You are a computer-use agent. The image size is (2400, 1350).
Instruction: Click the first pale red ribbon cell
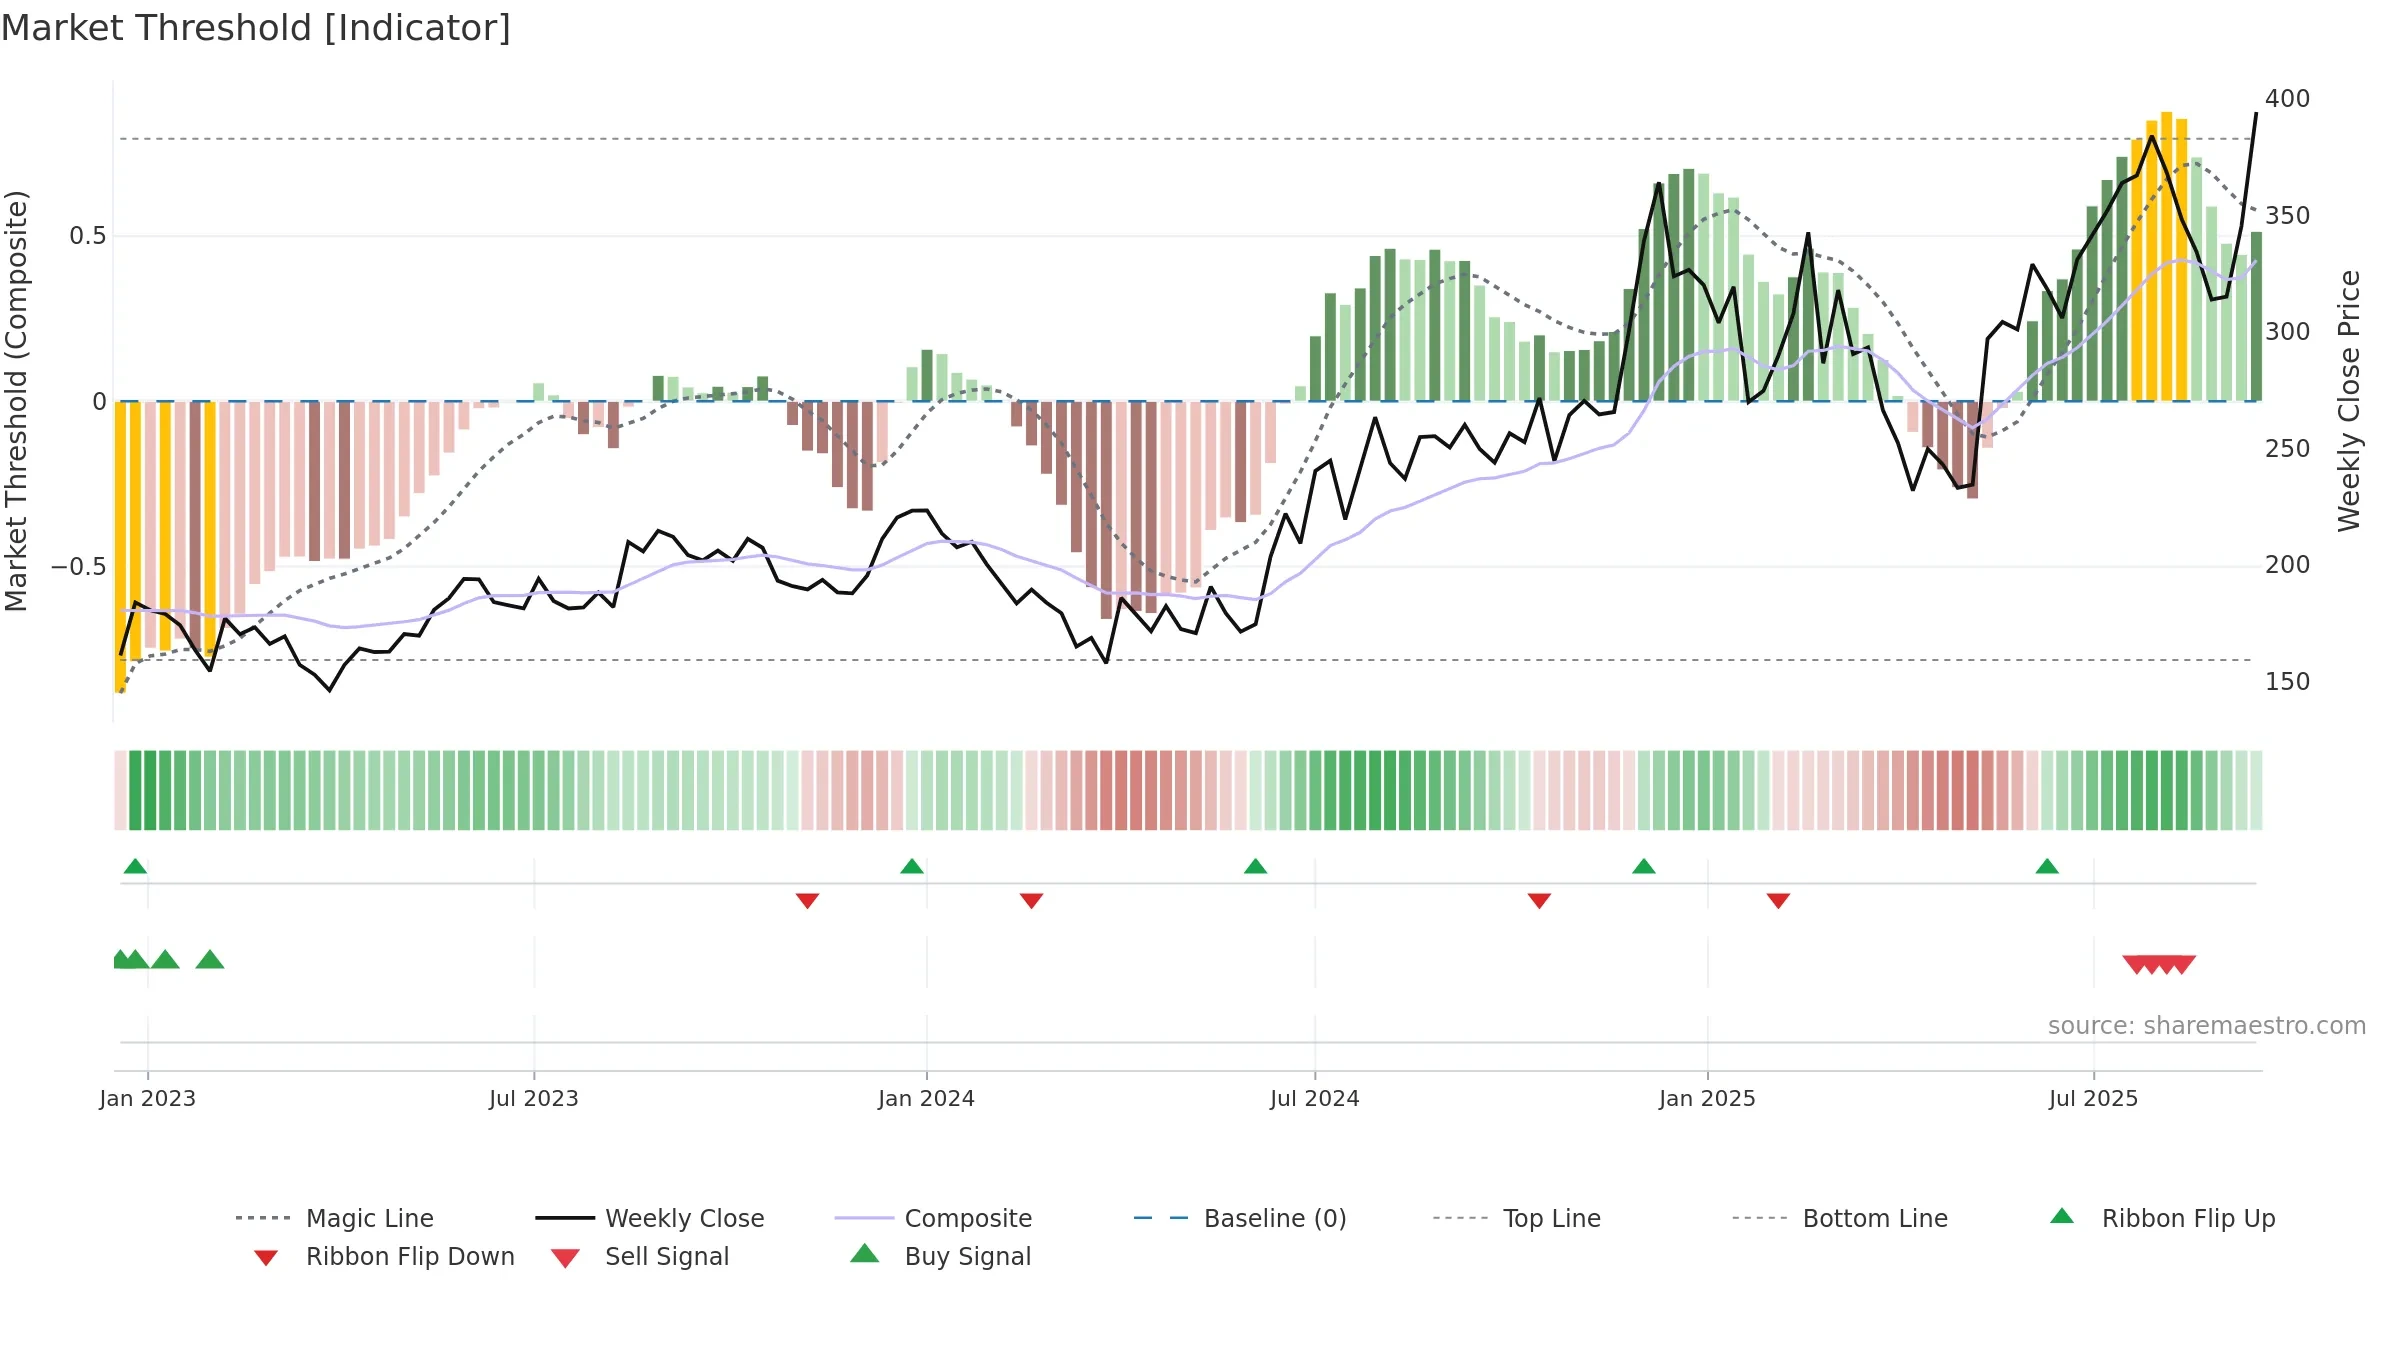point(120,790)
